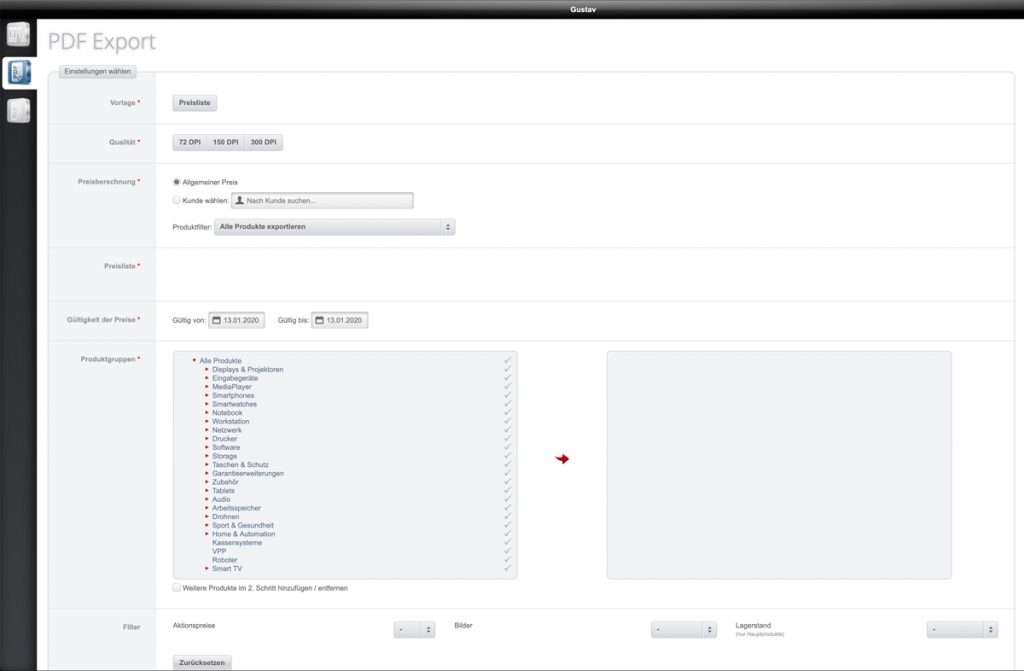
Task: Click the Zurücksetzen button
Action: (202, 662)
